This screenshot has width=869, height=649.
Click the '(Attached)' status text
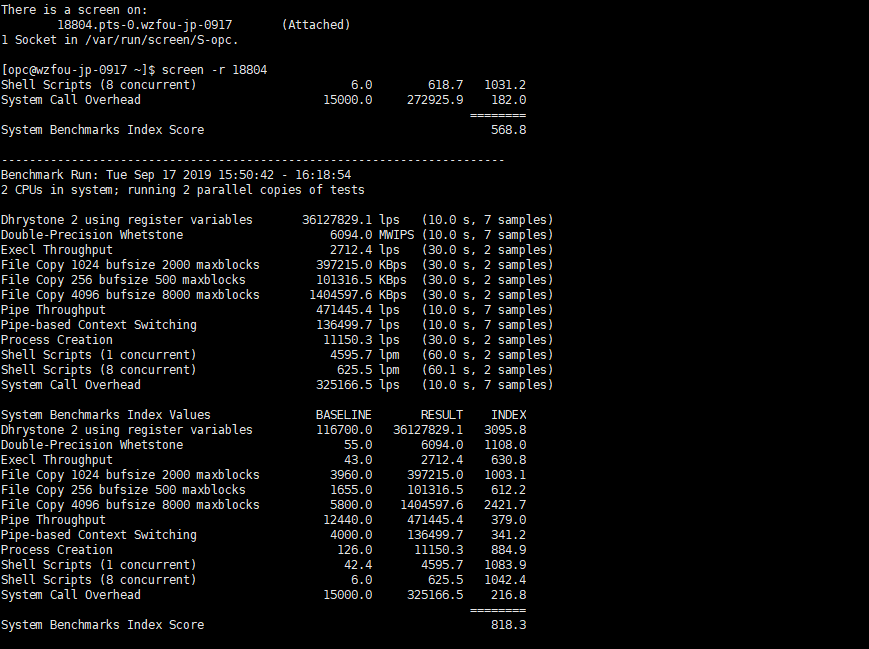tap(316, 25)
